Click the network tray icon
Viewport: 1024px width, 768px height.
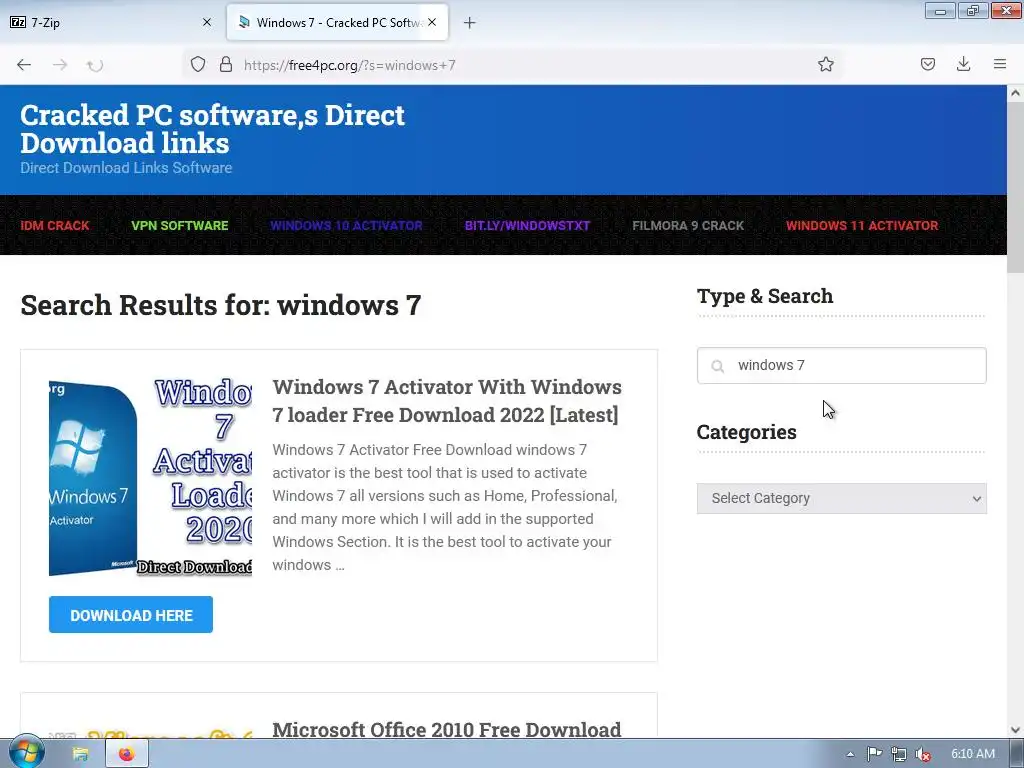pyautogui.click(x=899, y=754)
